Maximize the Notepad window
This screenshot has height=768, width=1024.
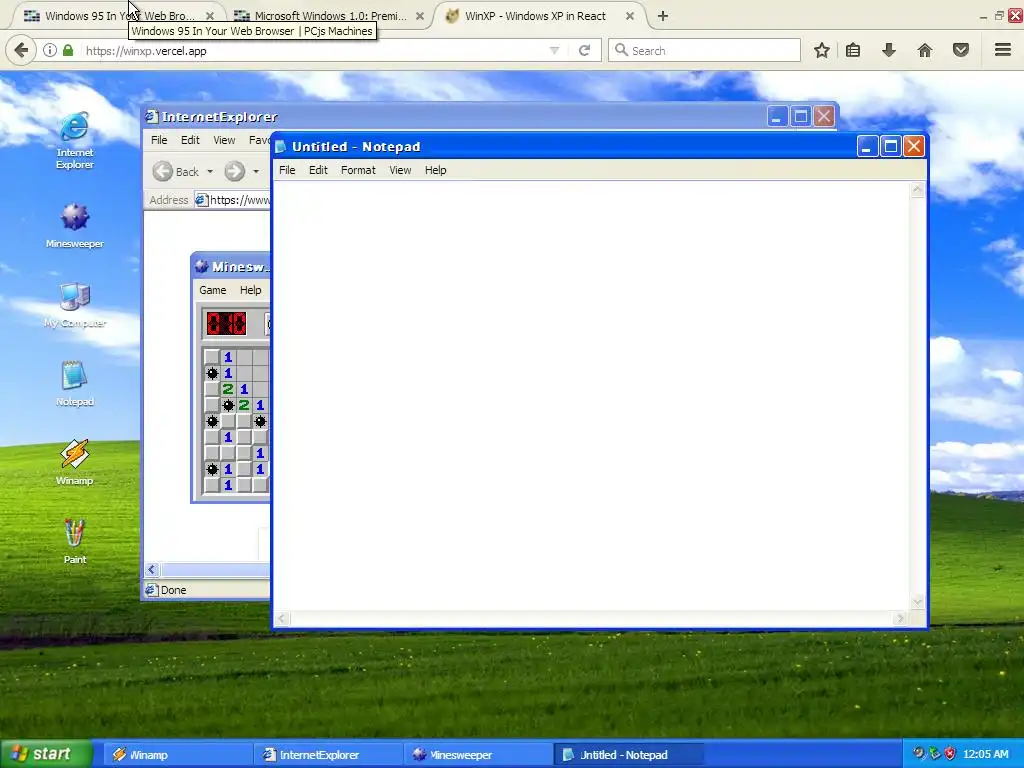click(x=891, y=146)
